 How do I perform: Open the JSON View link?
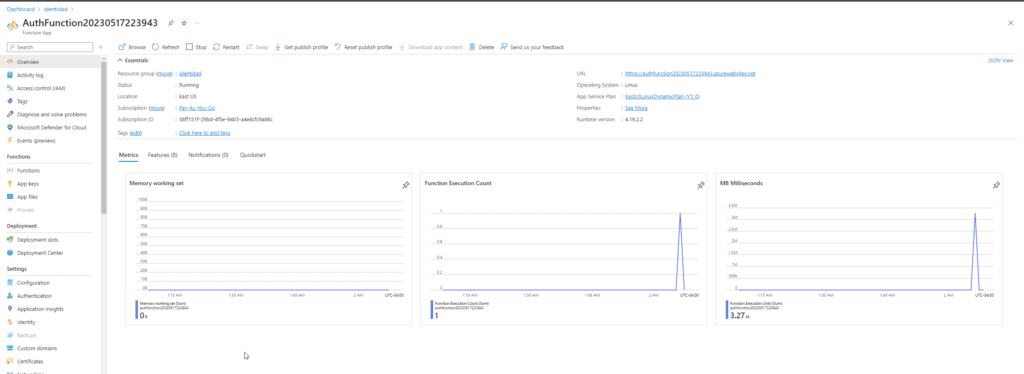point(1000,60)
